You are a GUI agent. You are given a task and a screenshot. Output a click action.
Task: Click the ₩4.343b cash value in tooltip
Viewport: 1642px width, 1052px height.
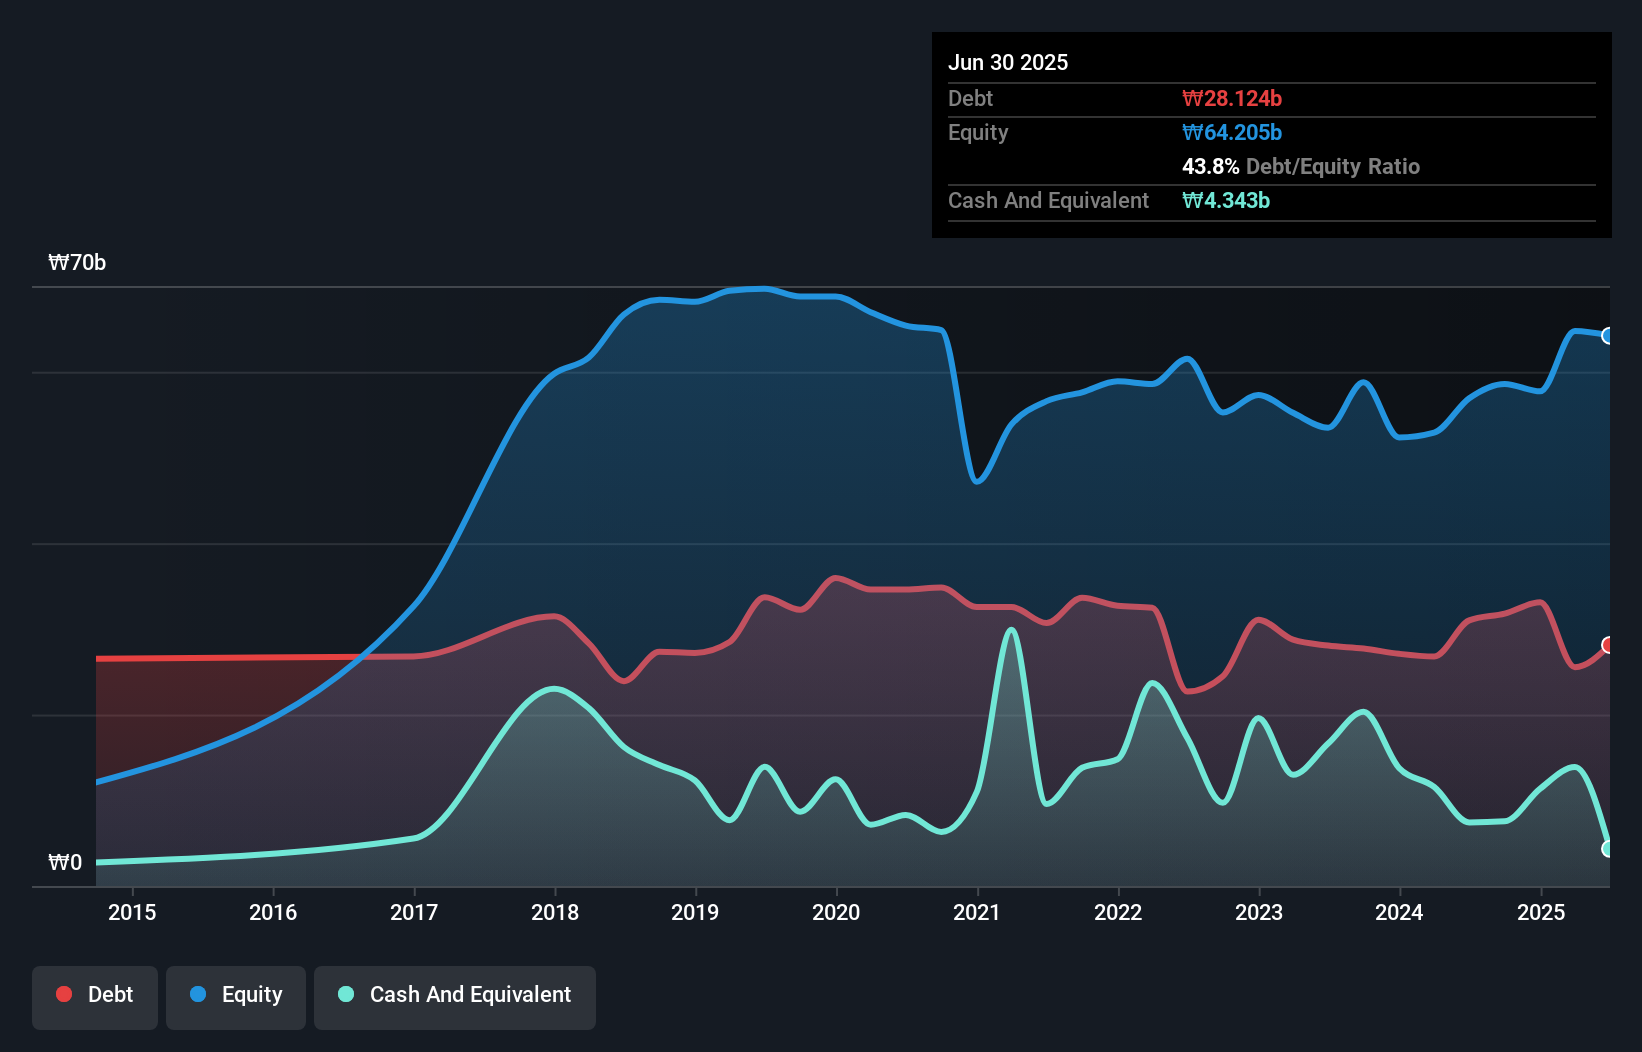1226,201
